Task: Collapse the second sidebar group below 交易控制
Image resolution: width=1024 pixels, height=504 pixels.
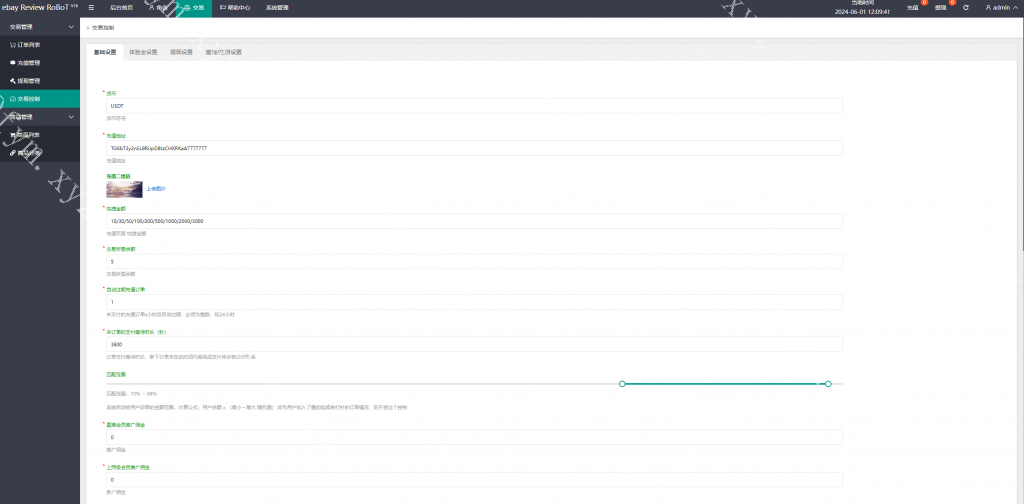Action: tap(40, 117)
